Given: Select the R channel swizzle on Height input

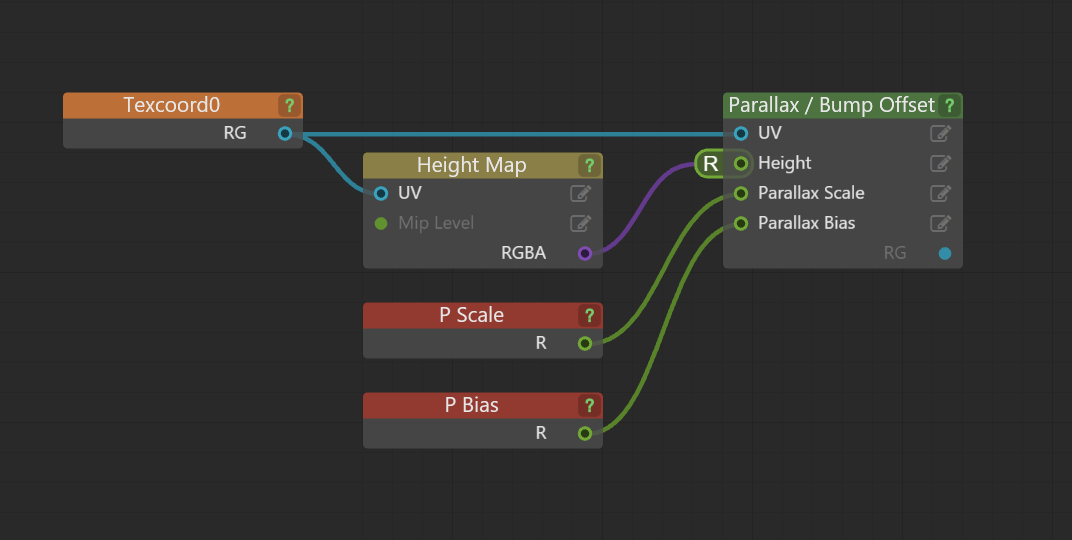Looking at the screenshot, I should pyautogui.click(x=711, y=163).
